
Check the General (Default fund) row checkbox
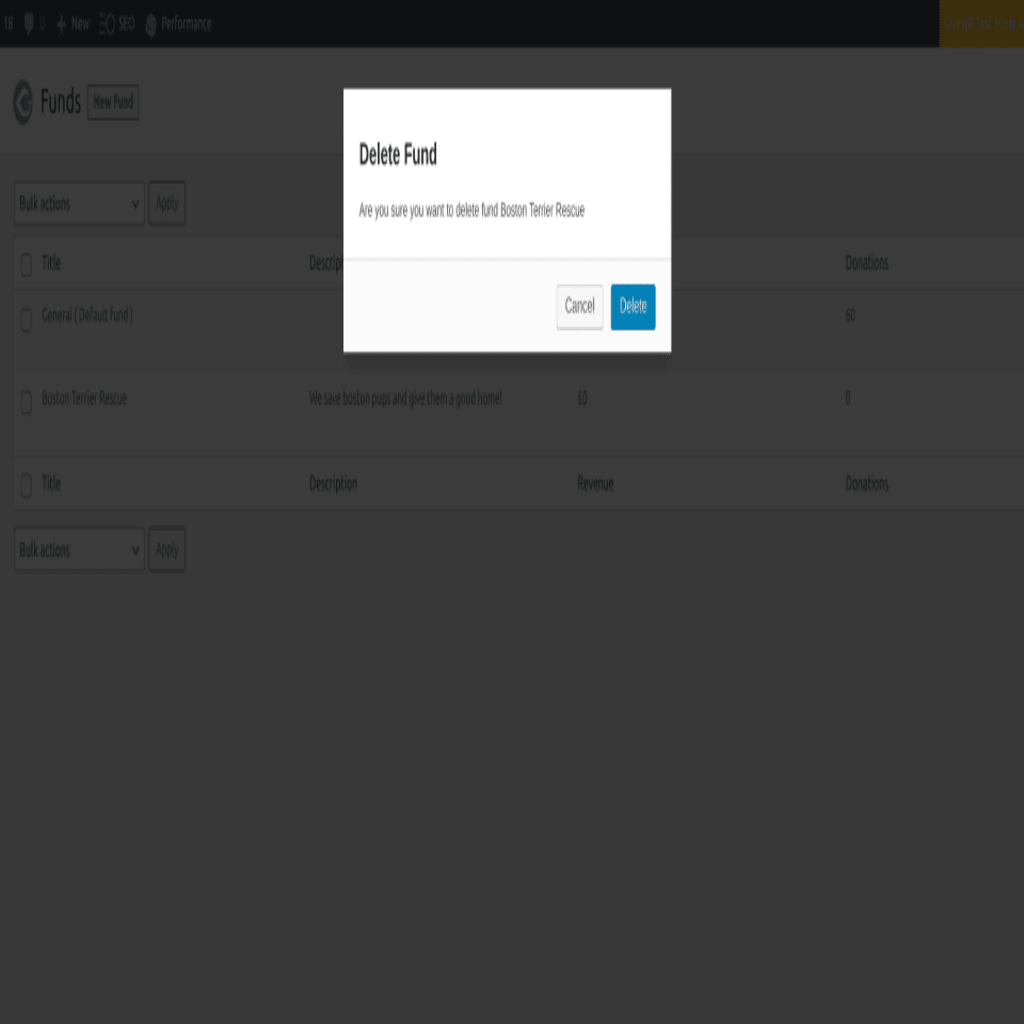tap(26, 320)
